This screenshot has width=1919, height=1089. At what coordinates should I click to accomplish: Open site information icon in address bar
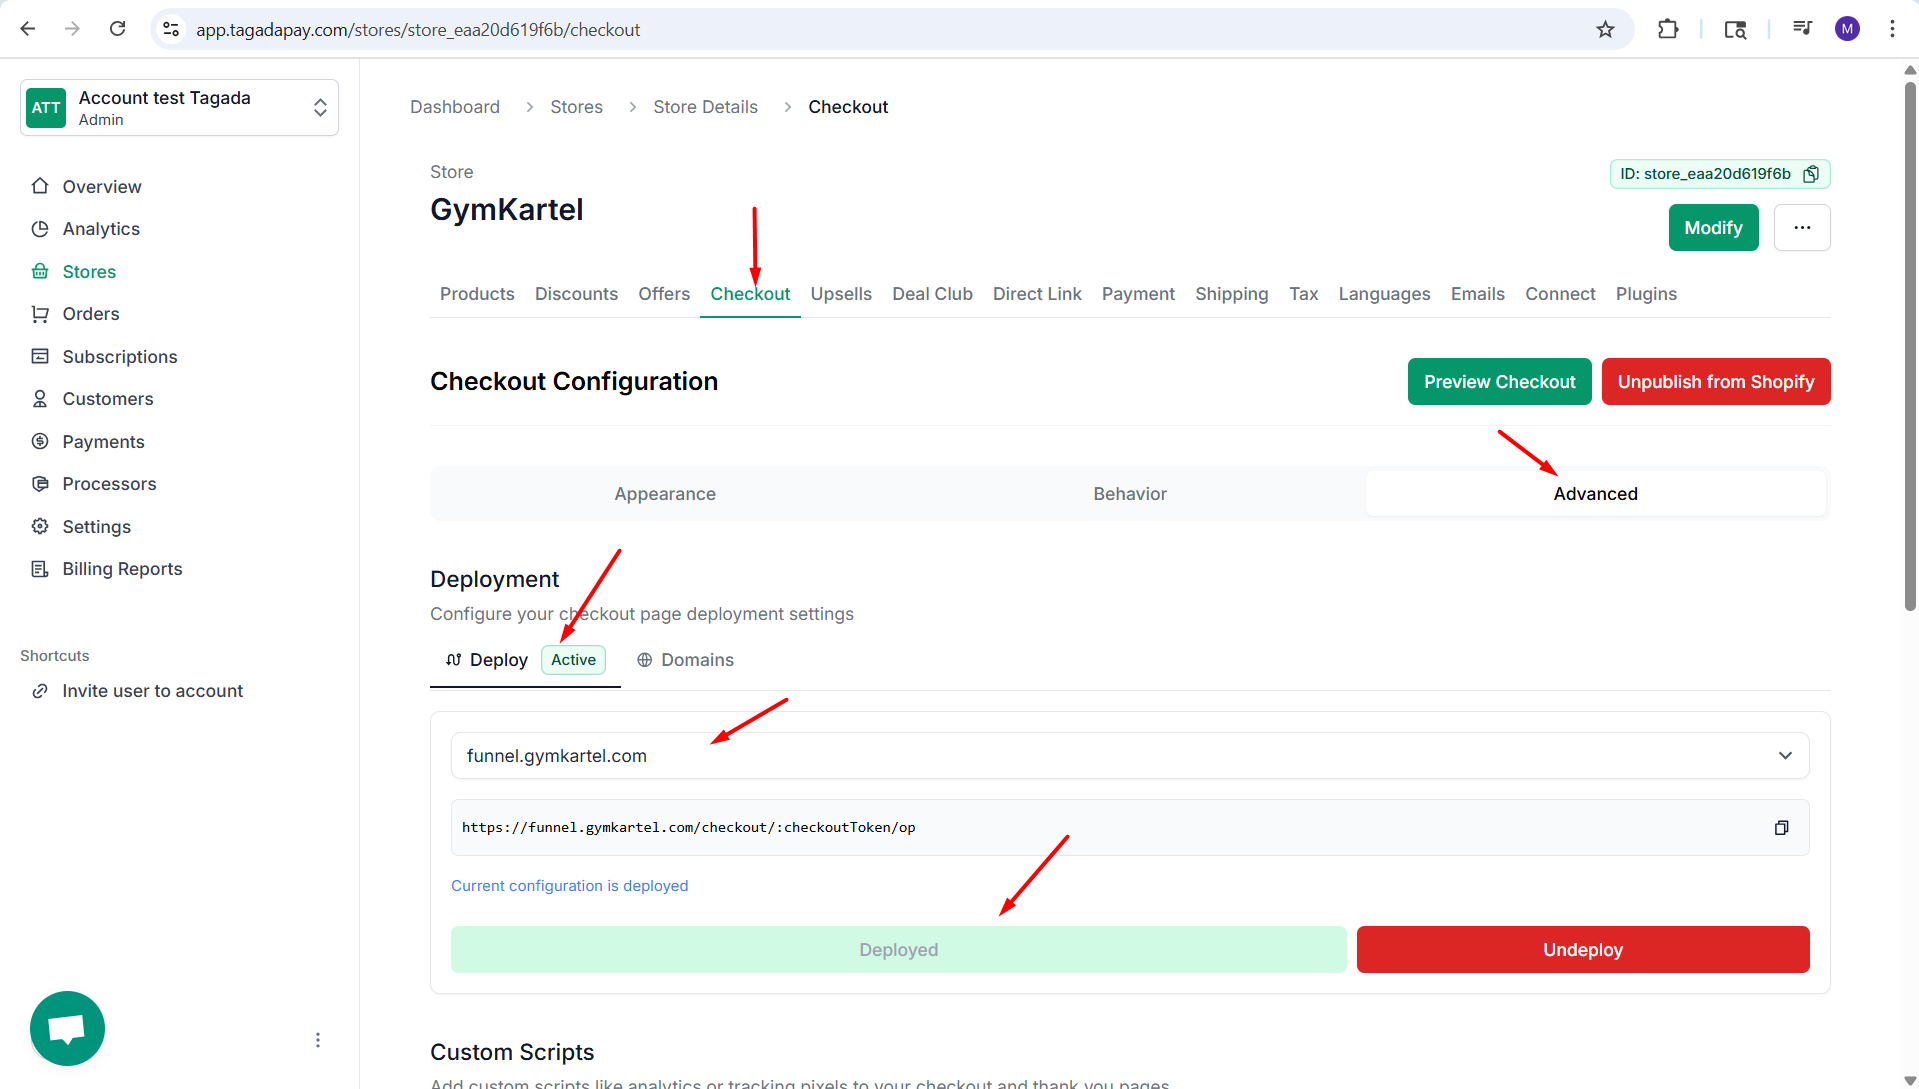click(171, 29)
